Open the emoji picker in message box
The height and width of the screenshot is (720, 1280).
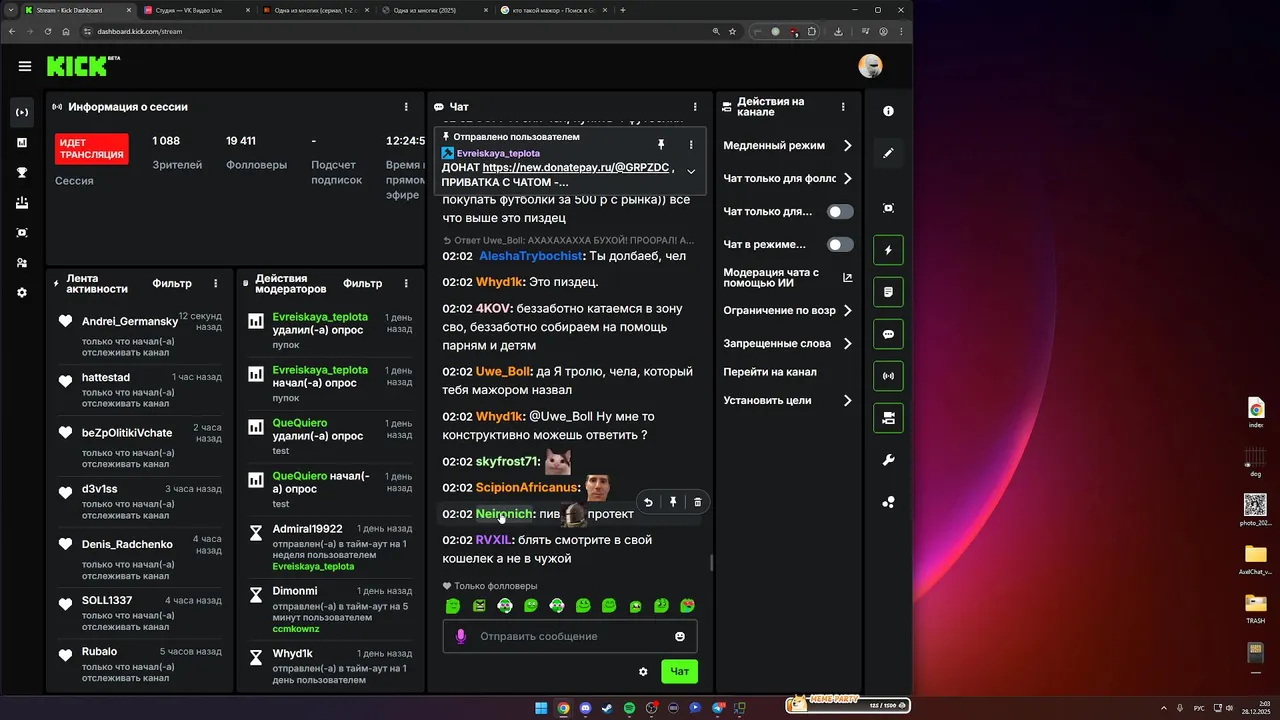680,636
